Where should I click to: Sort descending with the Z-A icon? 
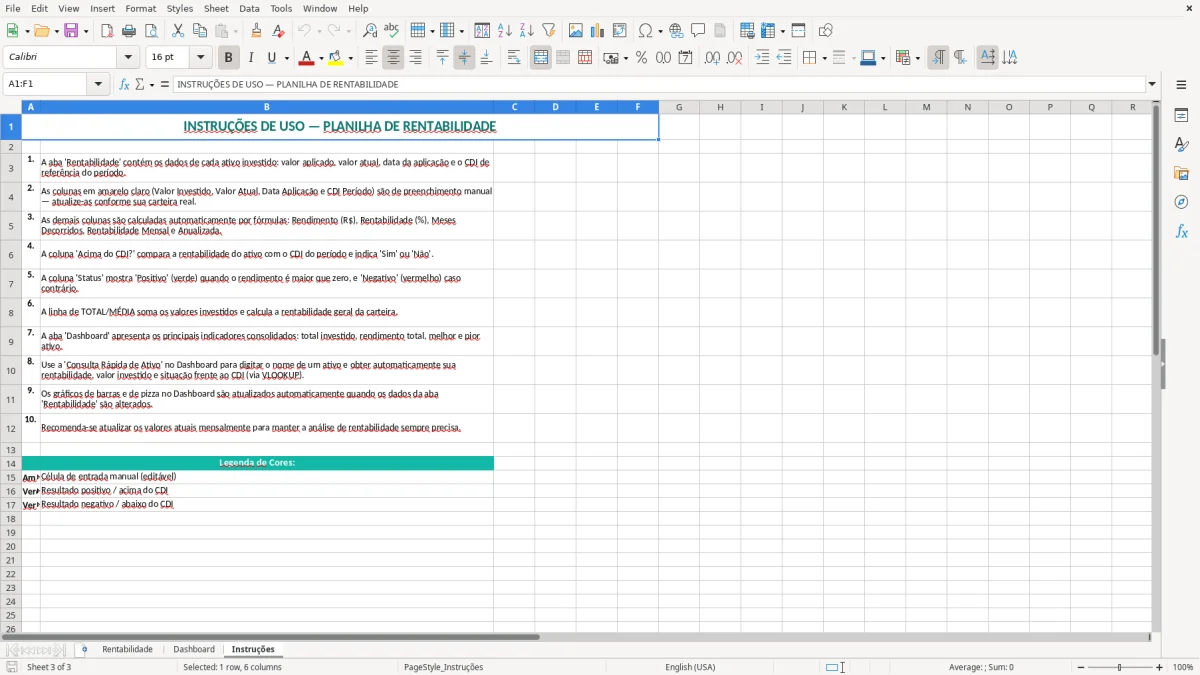(527, 31)
